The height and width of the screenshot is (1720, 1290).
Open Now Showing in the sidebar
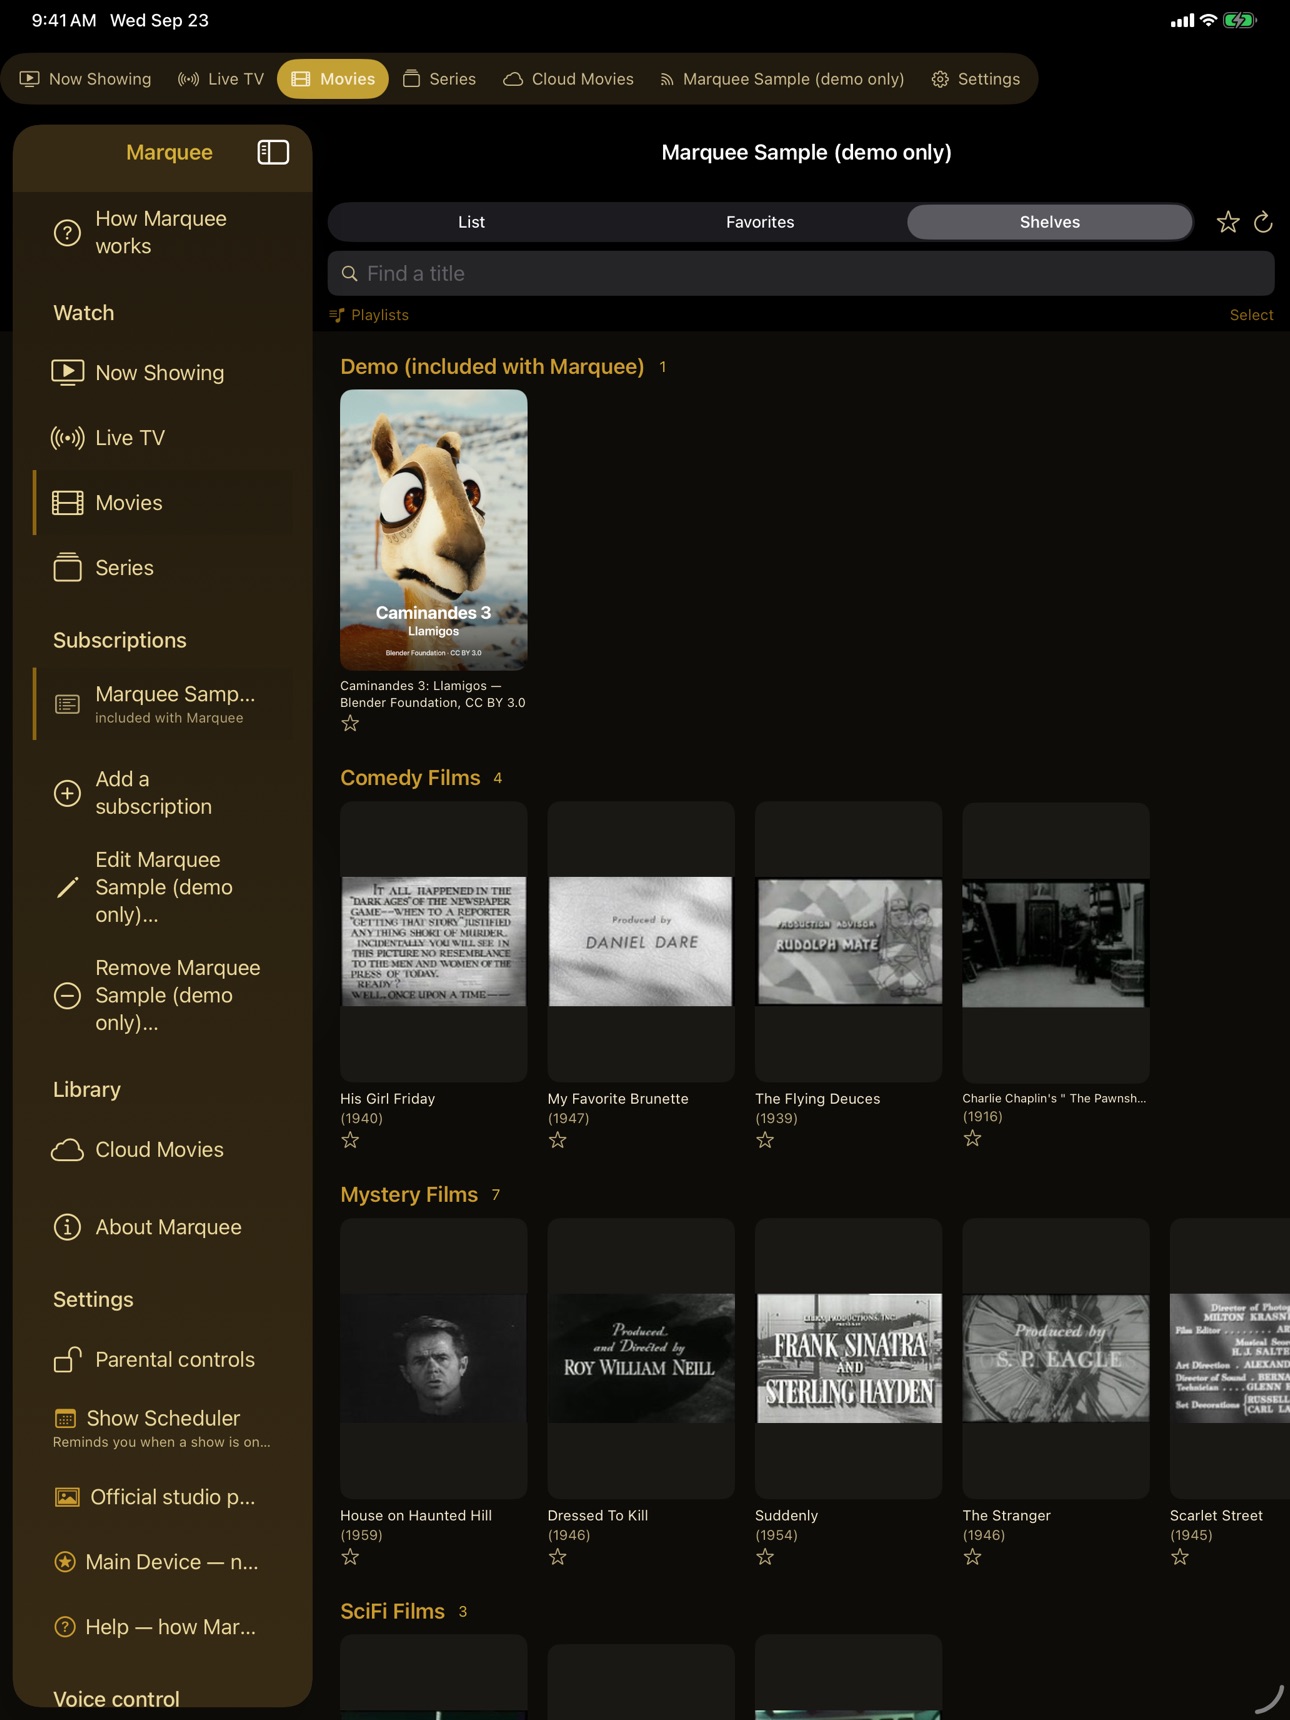tap(160, 373)
